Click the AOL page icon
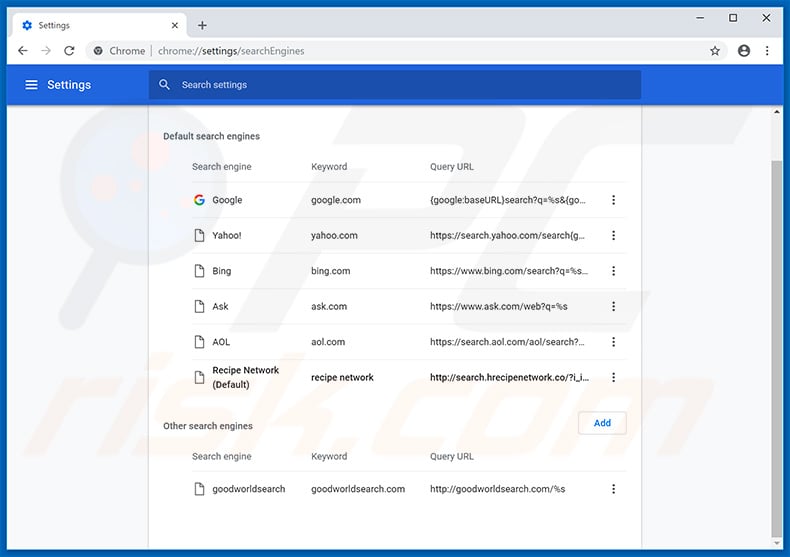 tap(200, 342)
